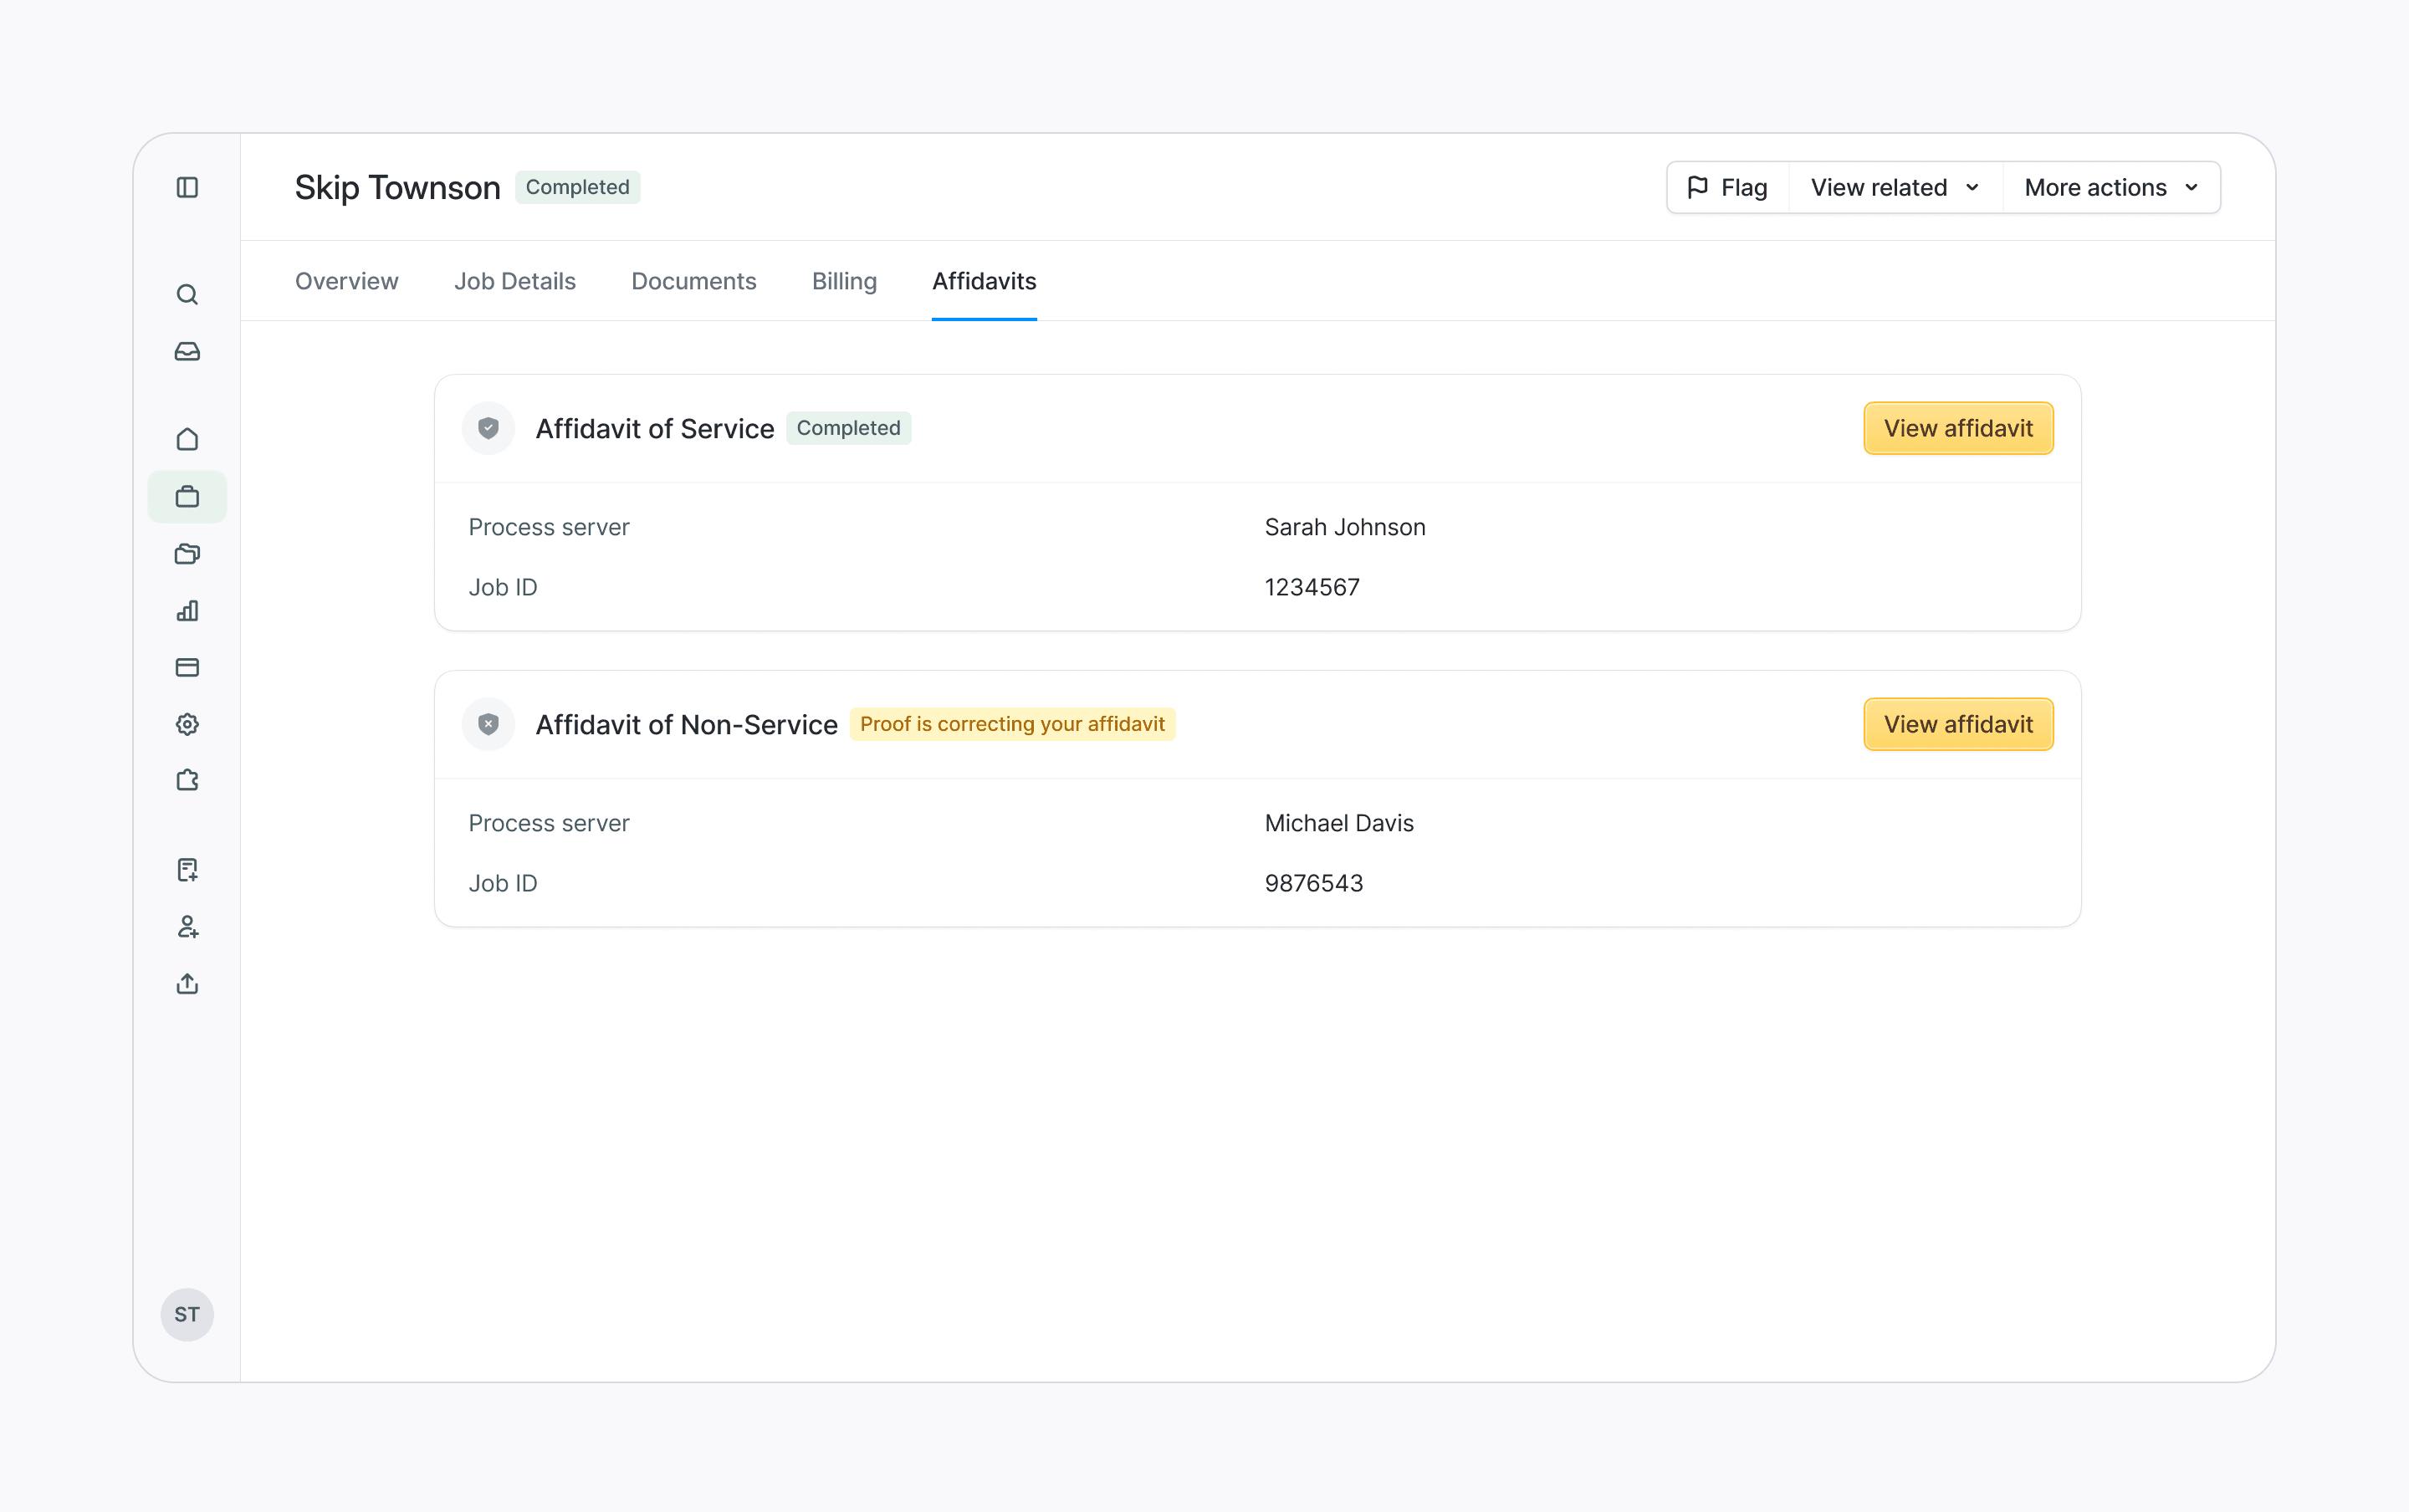View the Affidavit of Non-Service
2409x1512 pixels.
tap(1957, 724)
